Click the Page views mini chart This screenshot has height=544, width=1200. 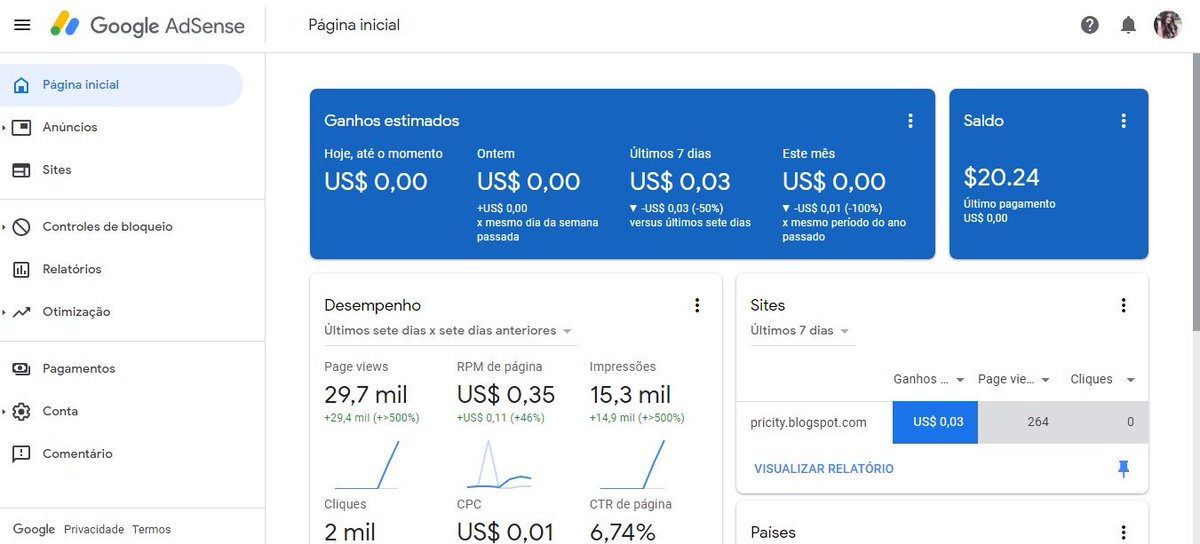[367, 464]
